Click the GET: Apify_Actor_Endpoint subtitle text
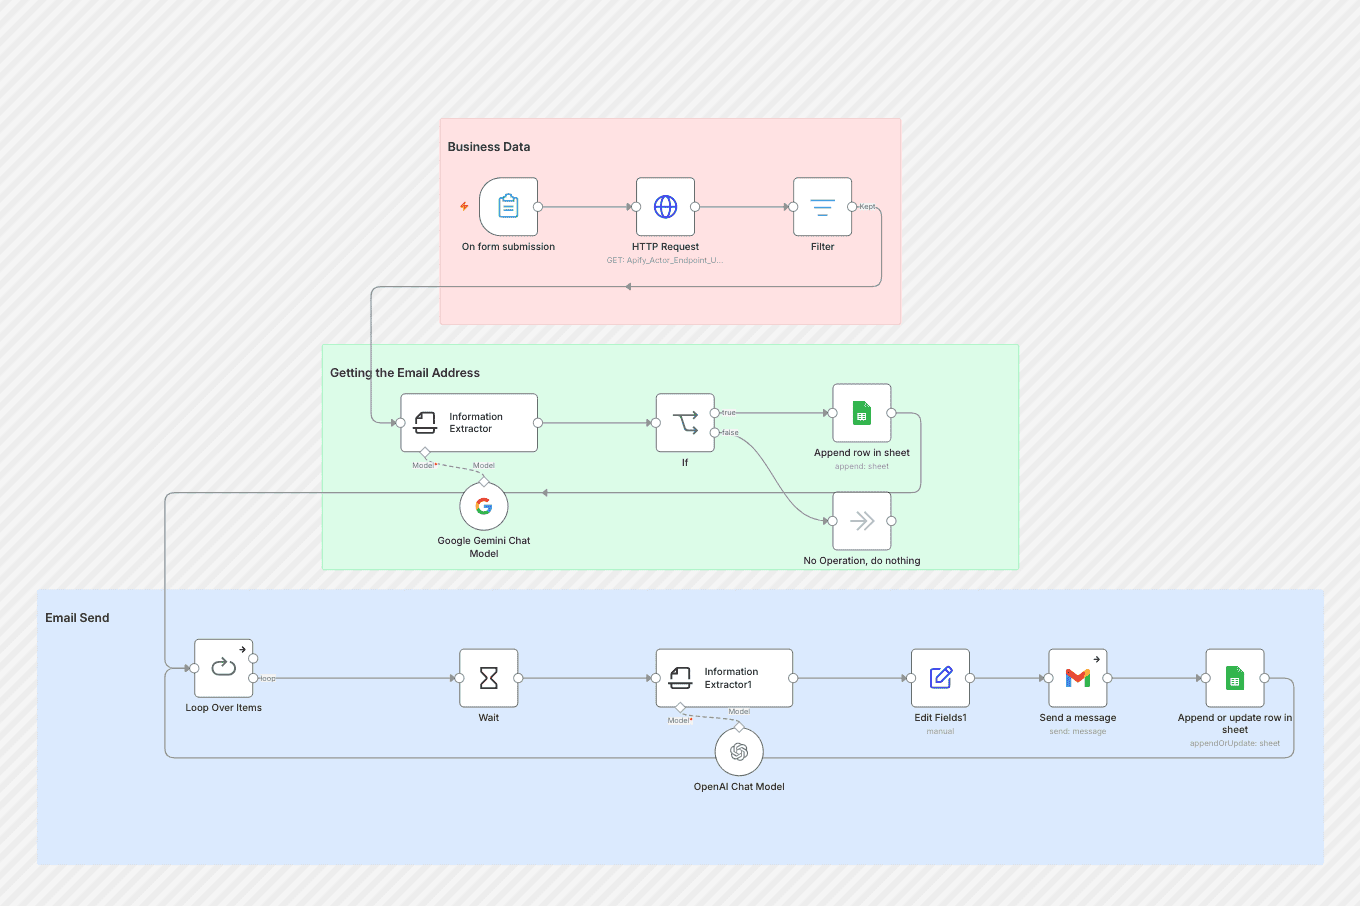The height and width of the screenshot is (906, 1360). click(x=665, y=260)
